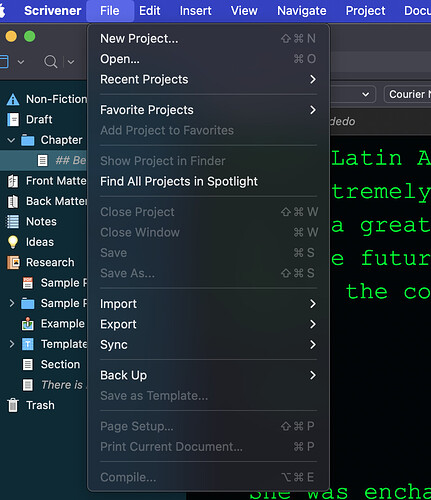Viewport: 431px width, 500px height.
Task: Expand the Sync submenu
Action: tap(208, 344)
